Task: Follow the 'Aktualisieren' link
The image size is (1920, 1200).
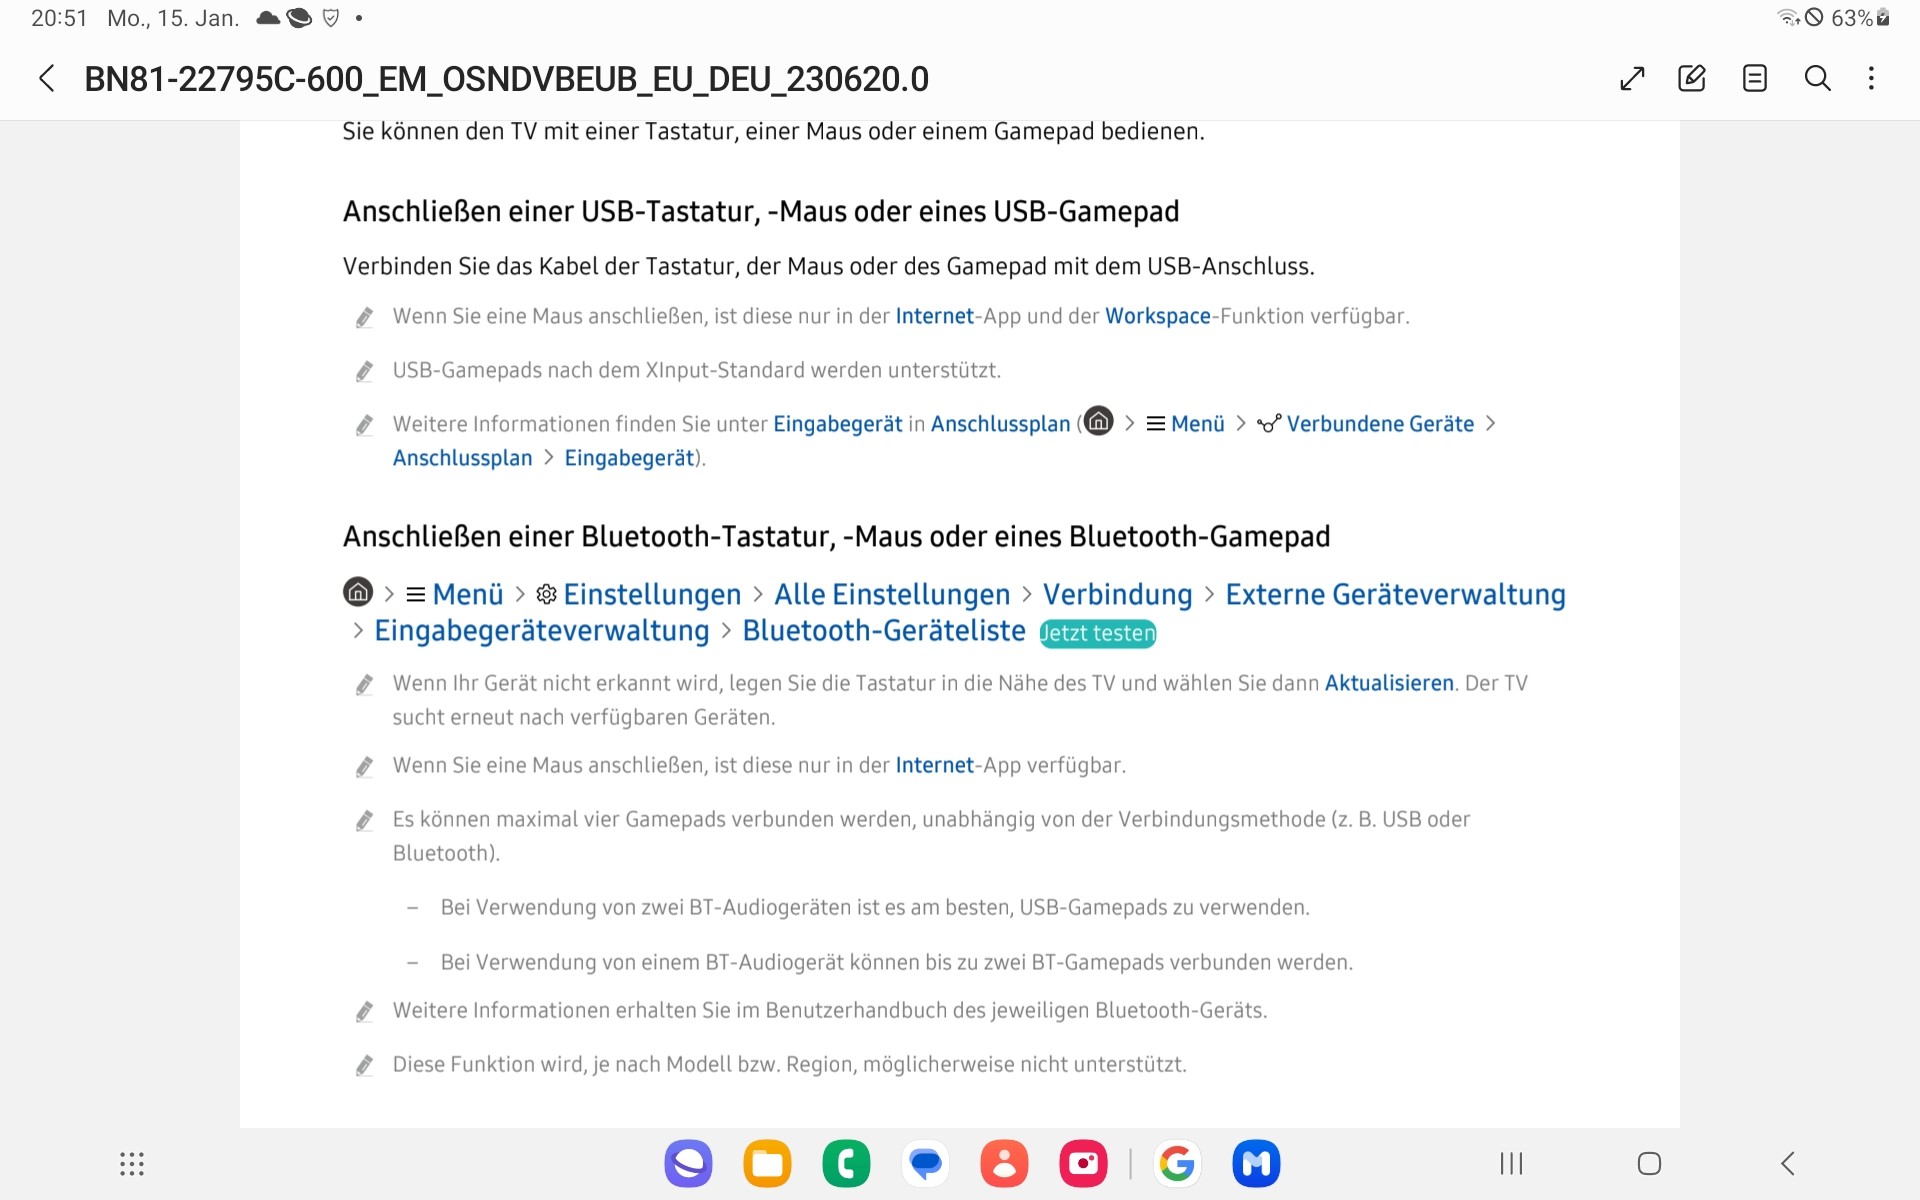Action: tap(1388, 683)
